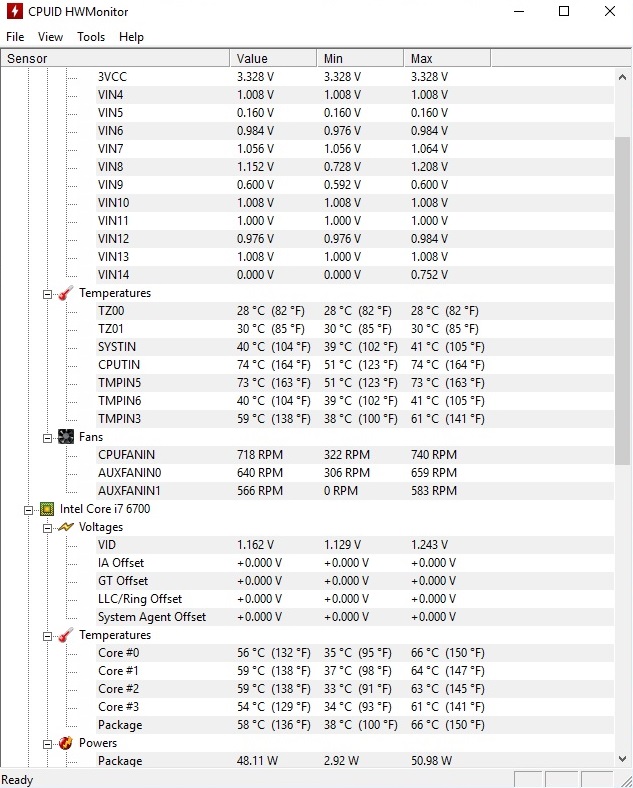Maximize the HWMonitor window

point(564,11)
